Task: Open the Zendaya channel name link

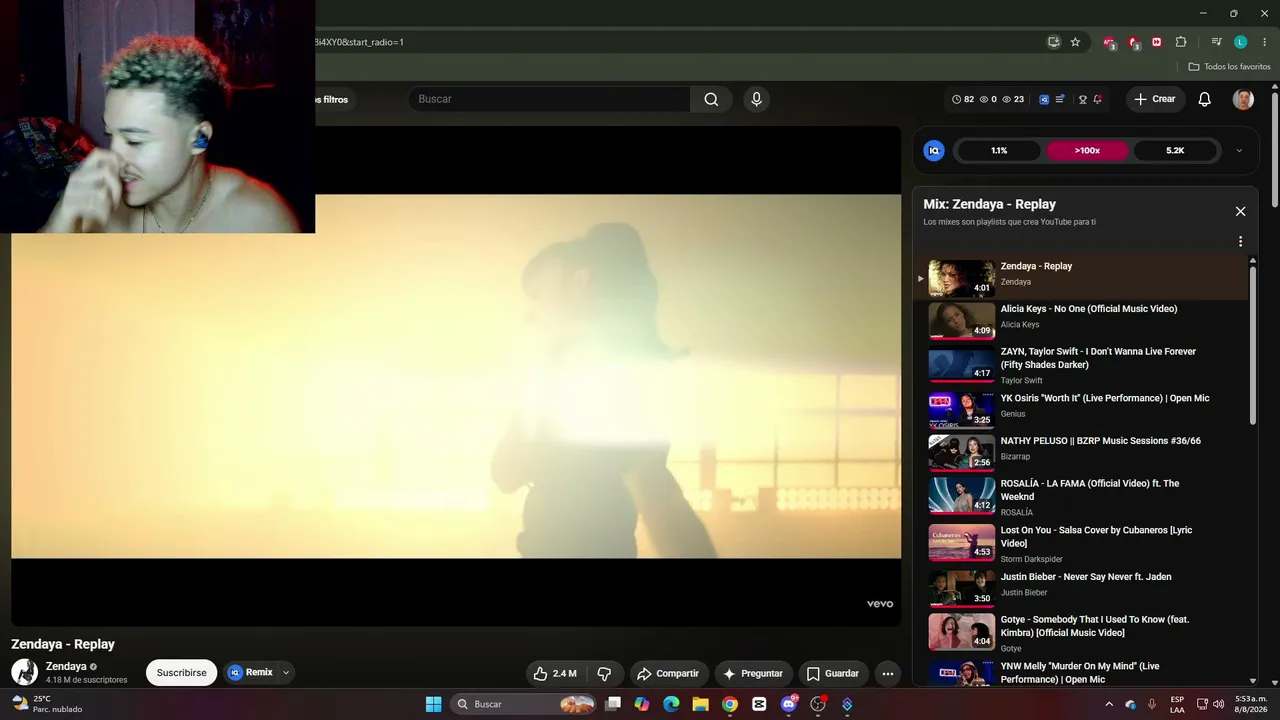Action: pos(66,667)
